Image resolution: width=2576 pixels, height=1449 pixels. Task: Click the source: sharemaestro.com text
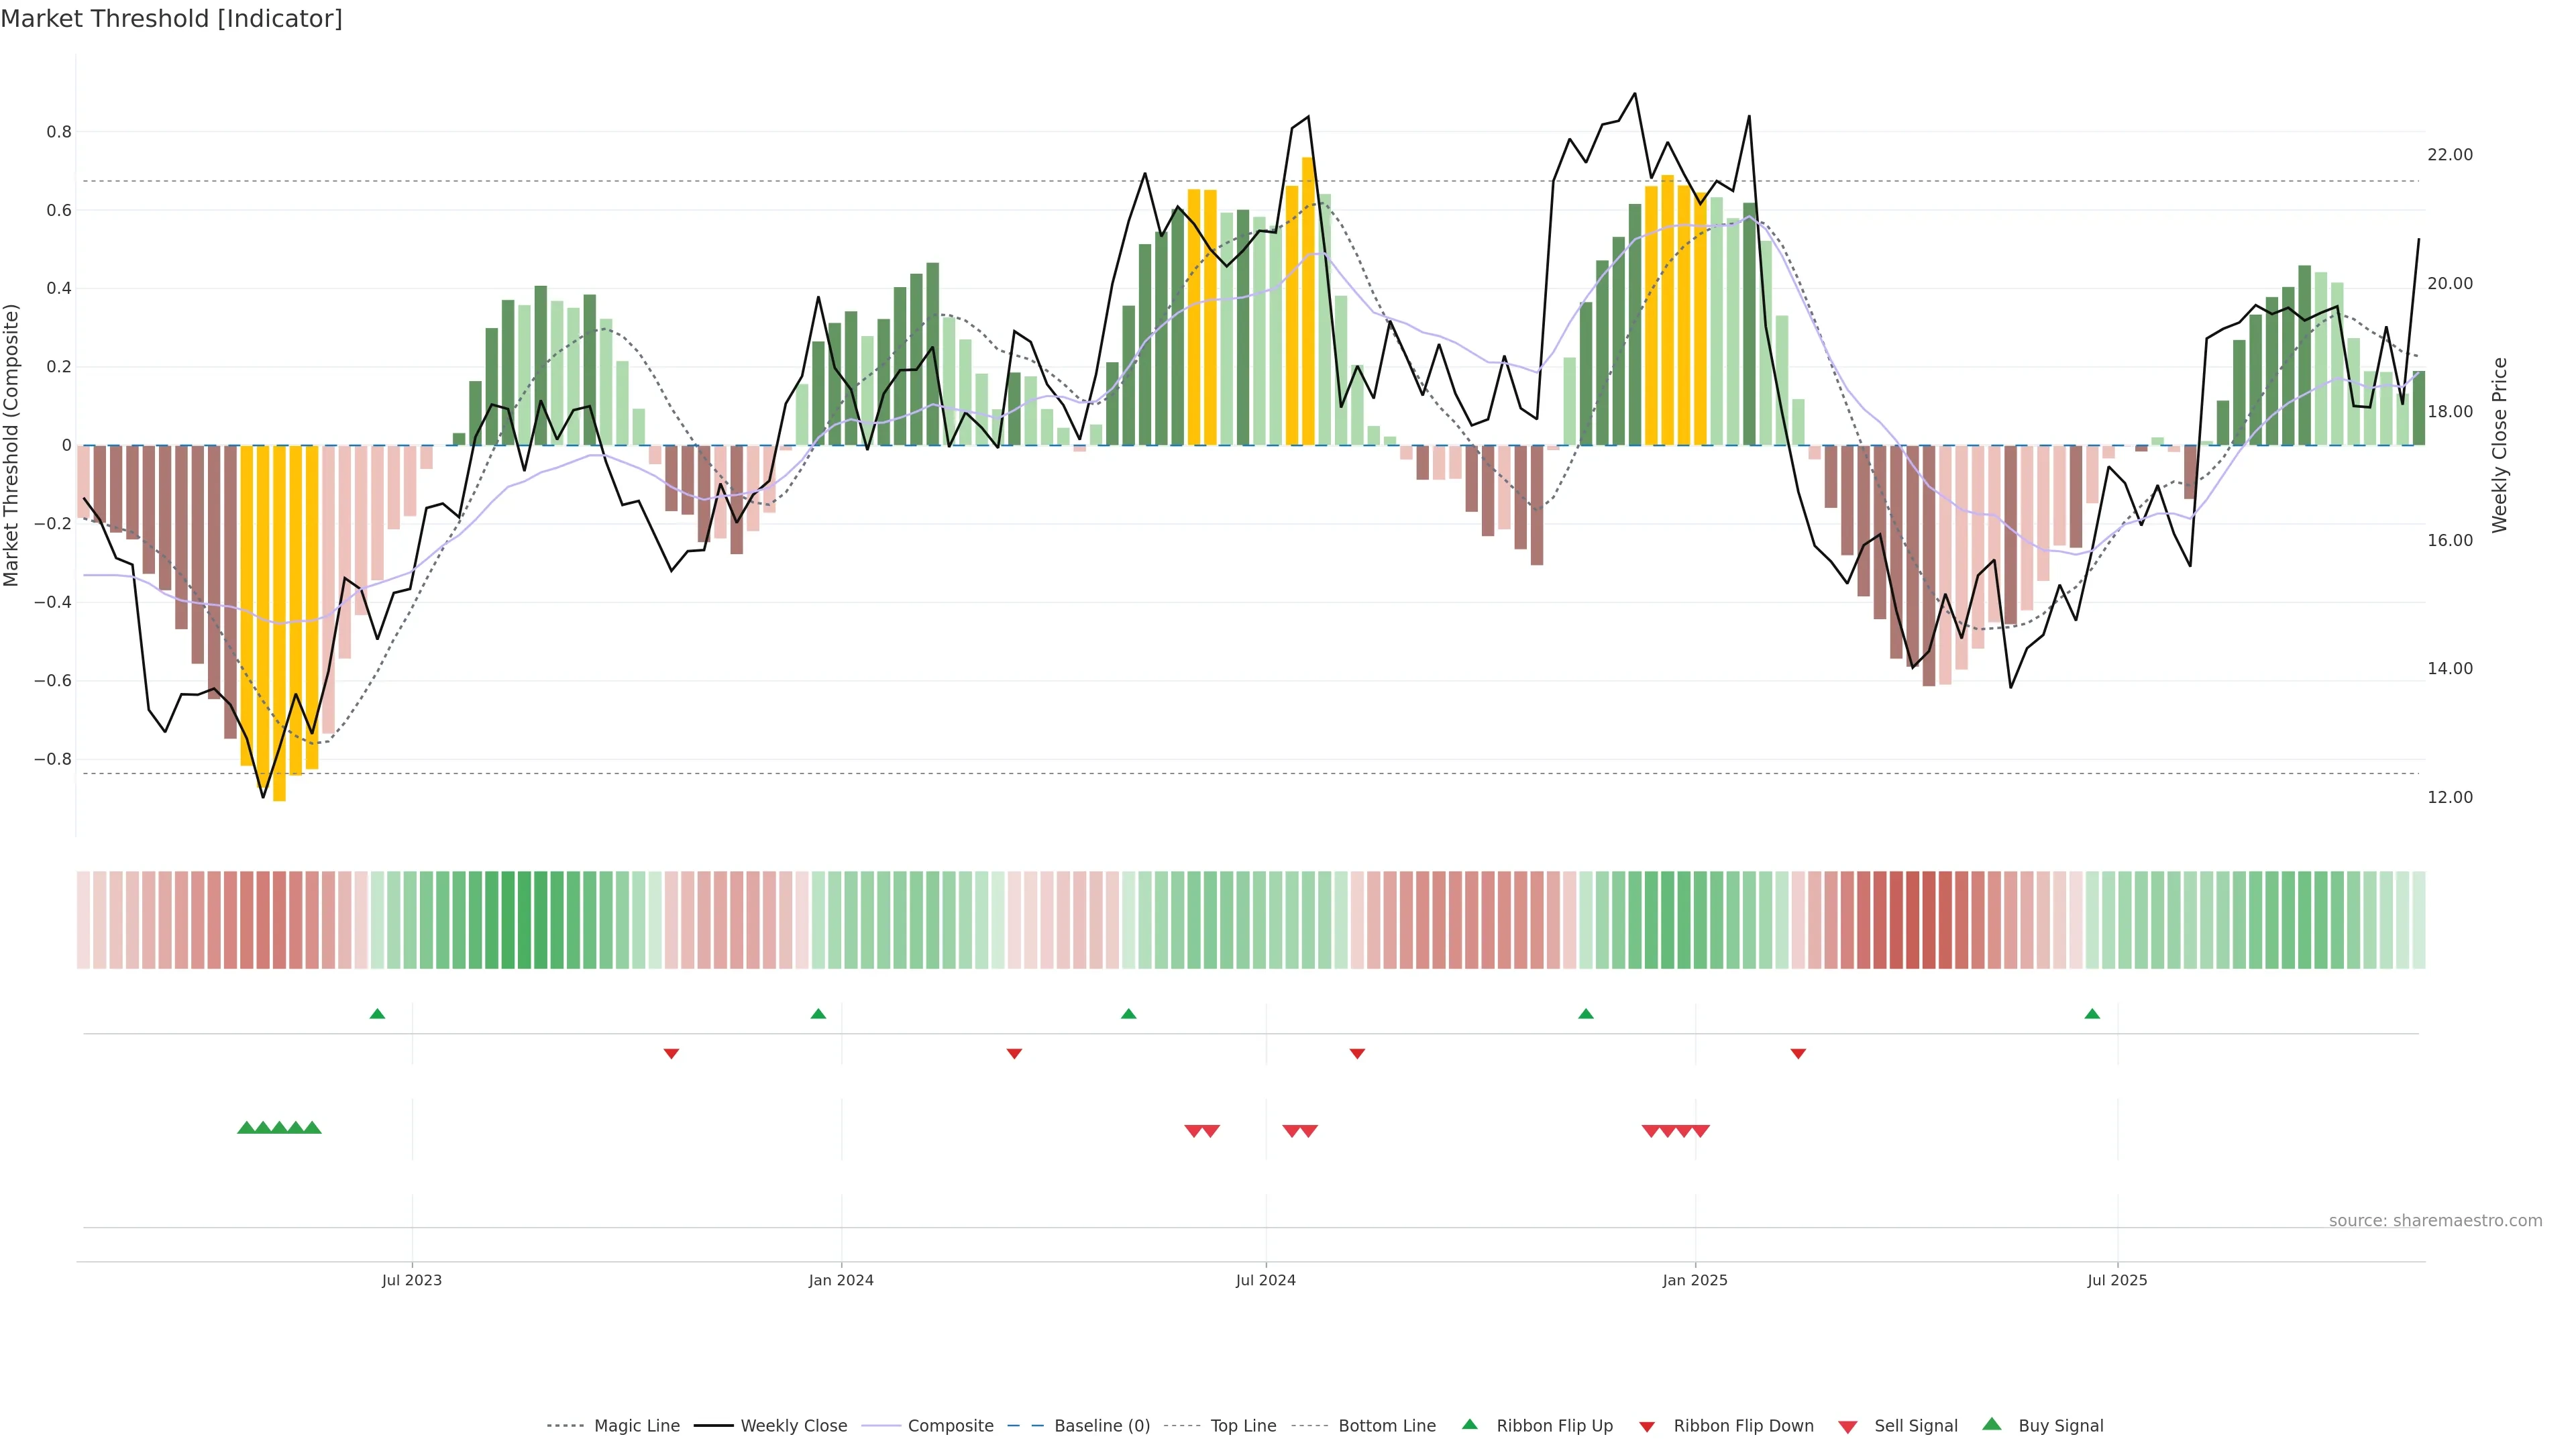tap(2435, 1221)
